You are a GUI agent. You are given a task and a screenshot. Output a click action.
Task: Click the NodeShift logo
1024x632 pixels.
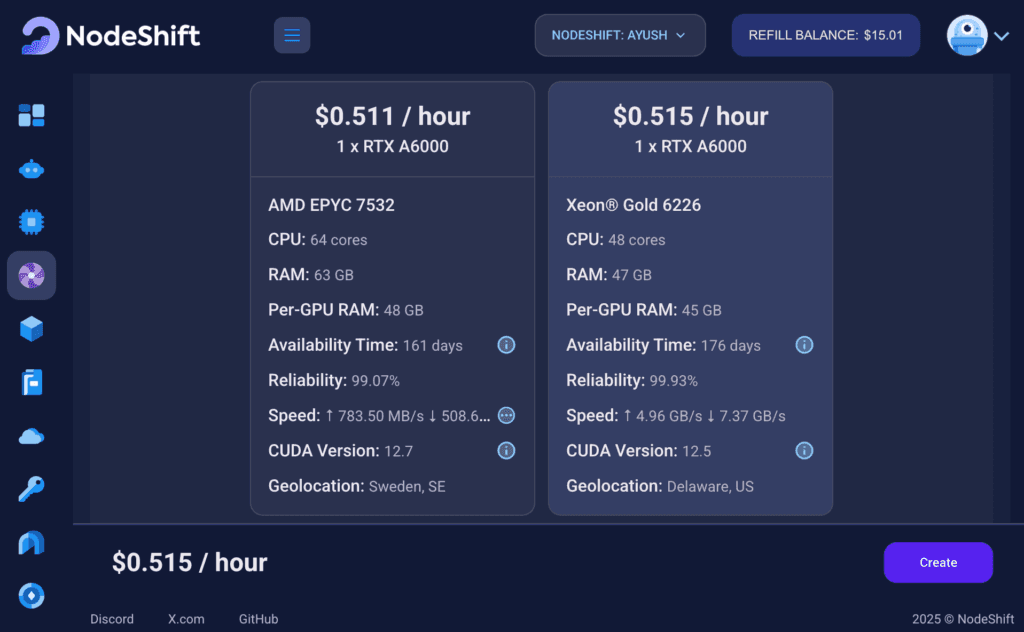[x=110, y=35]
